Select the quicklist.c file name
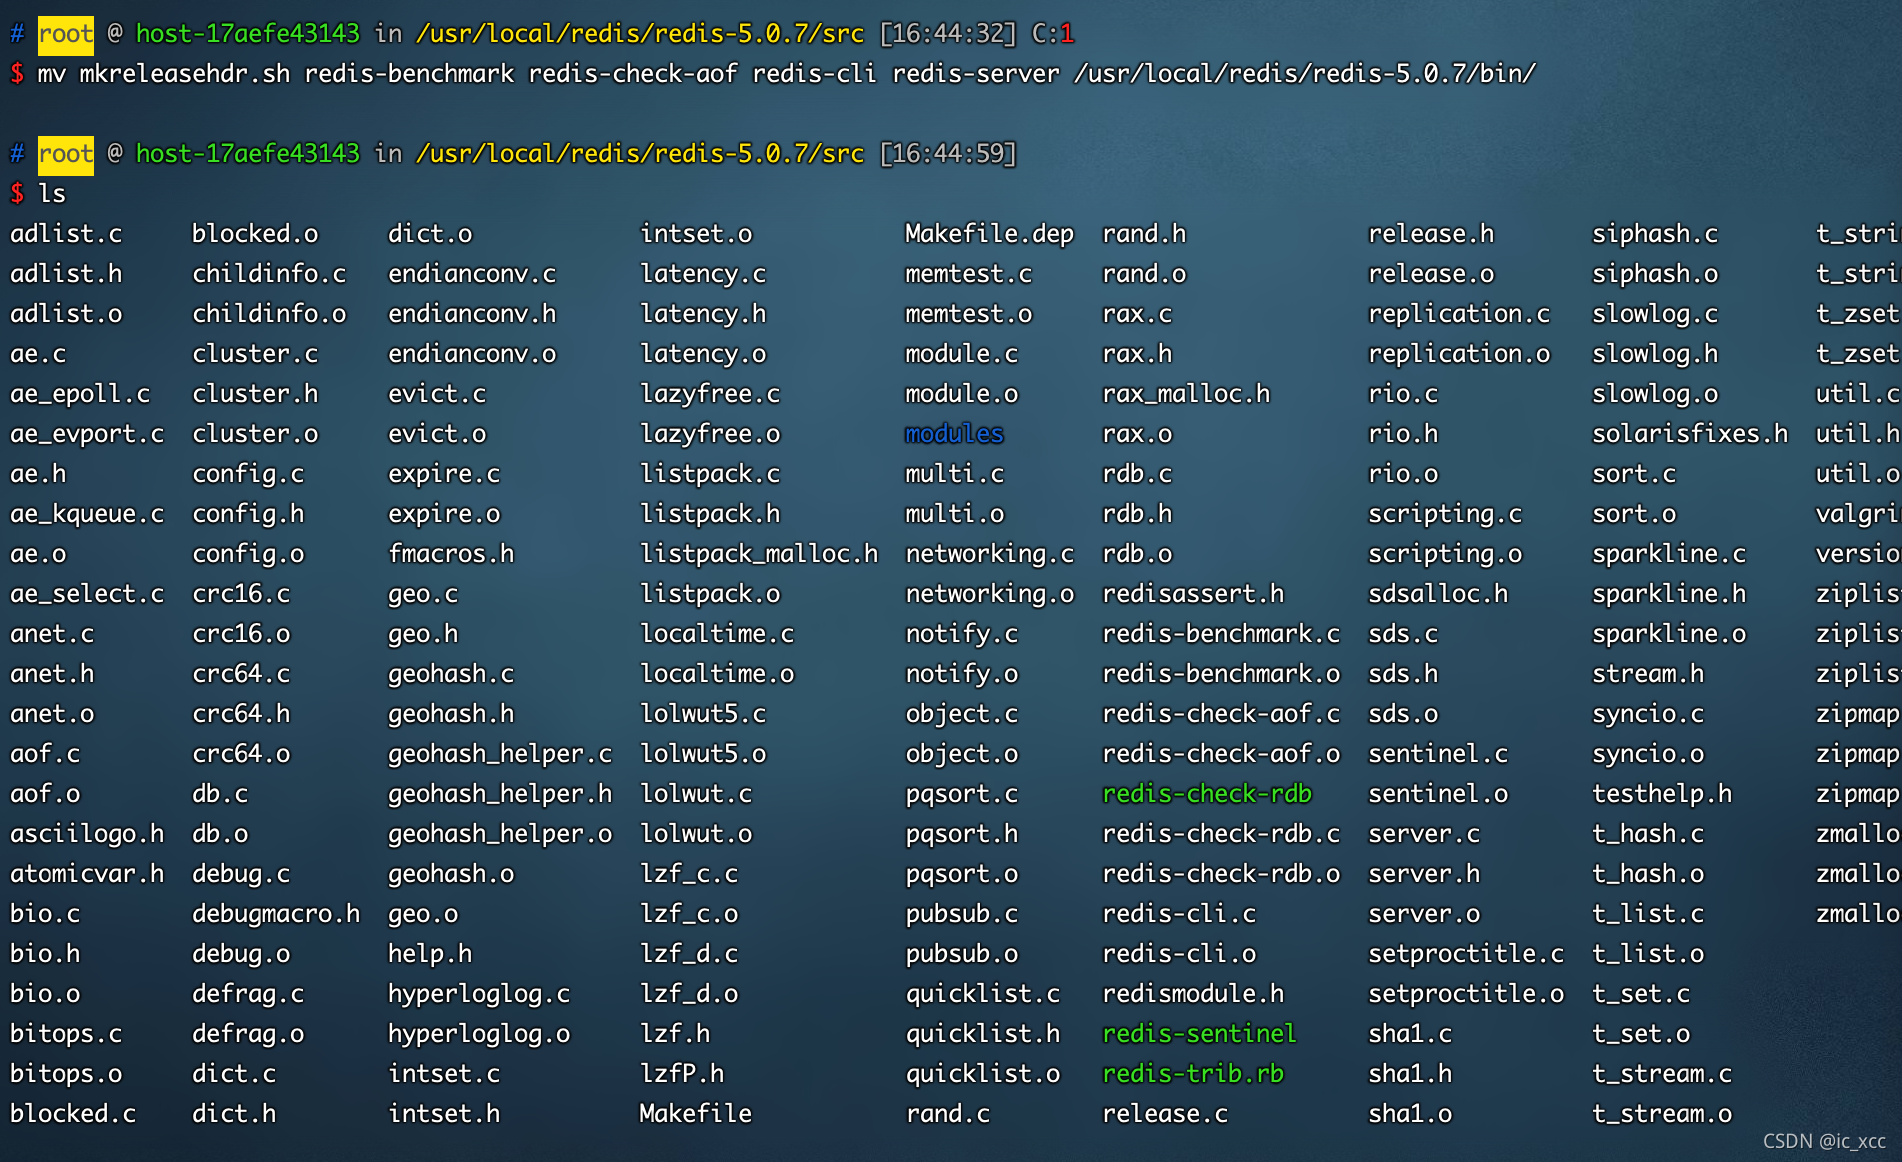This screenshot has height=1162, width=1902. [982, 994]
